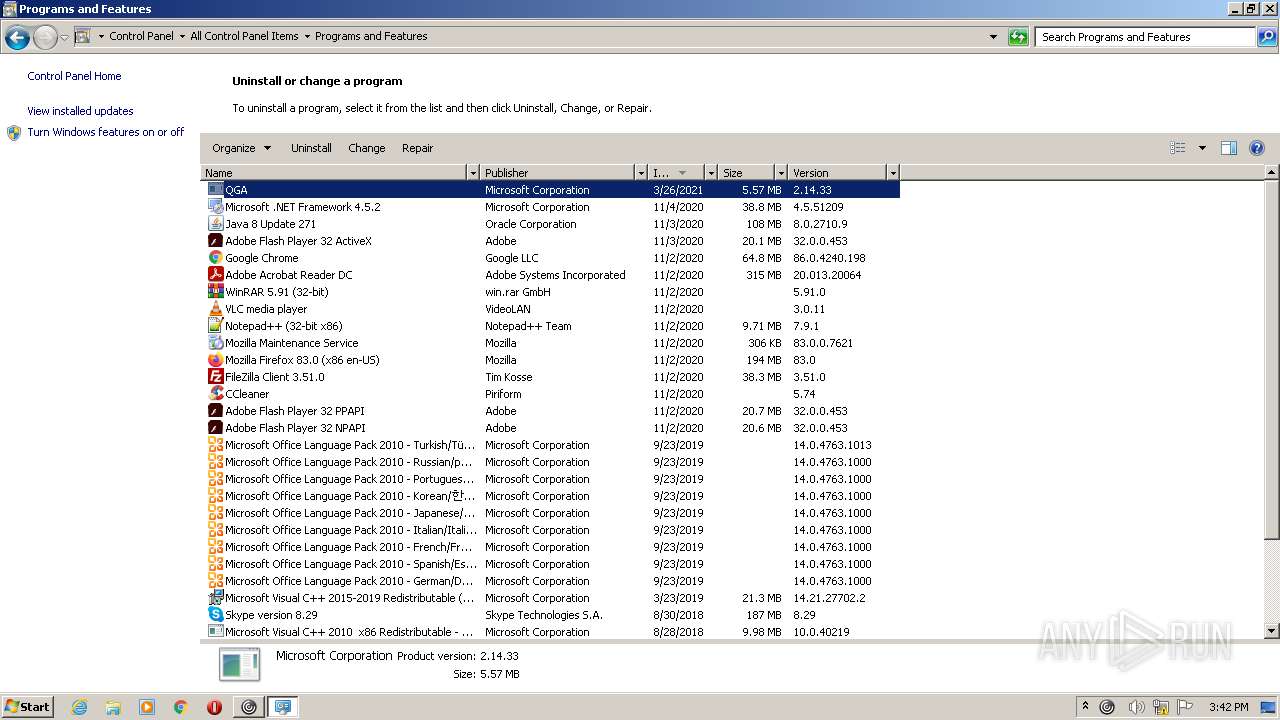Open the view options dropdown arrow
This screenshot has height=720, width=1280.
pyautogui.click(x=1202, y=148)
